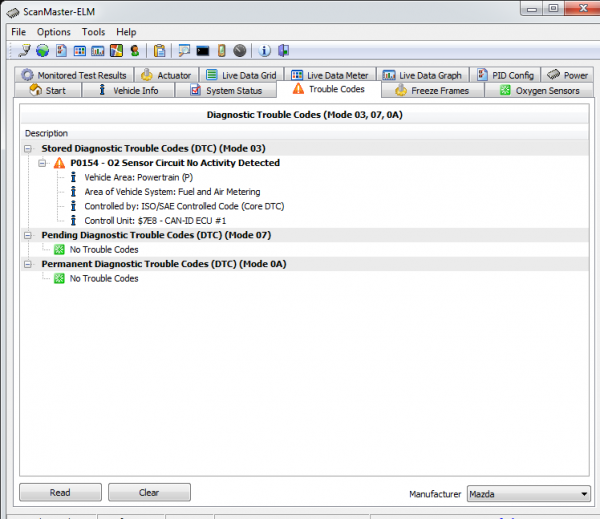Switch to the Freeze Frames tab
Viewport: 600px width, 519px height.
click(x=432, y=90)
